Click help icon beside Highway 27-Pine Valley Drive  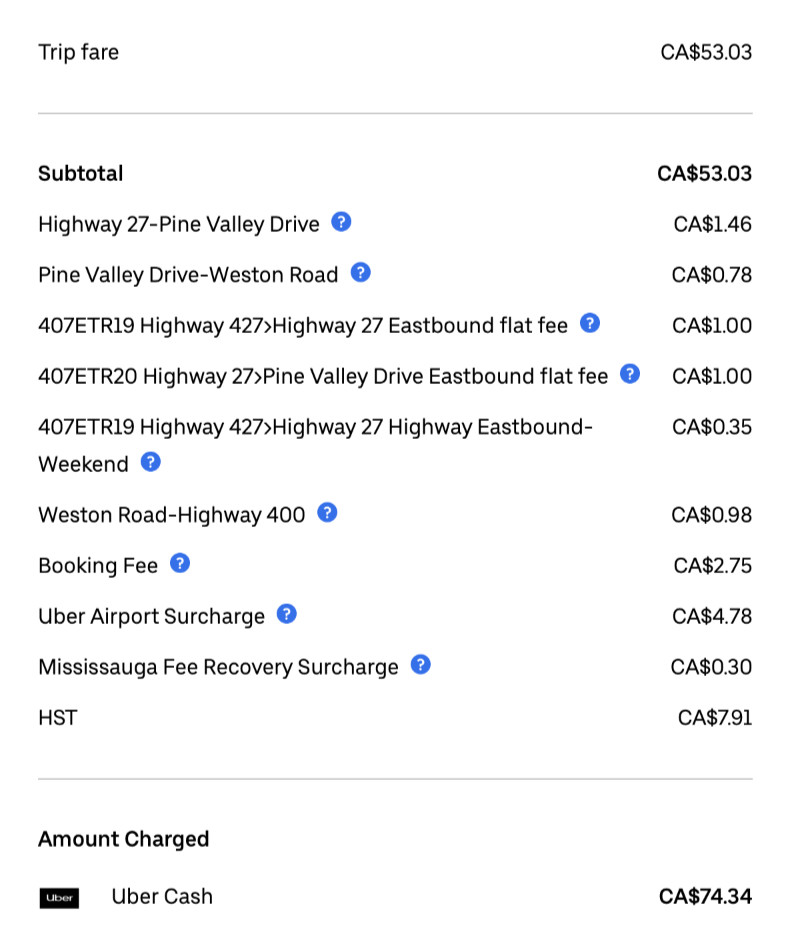[x=341, y=222]
